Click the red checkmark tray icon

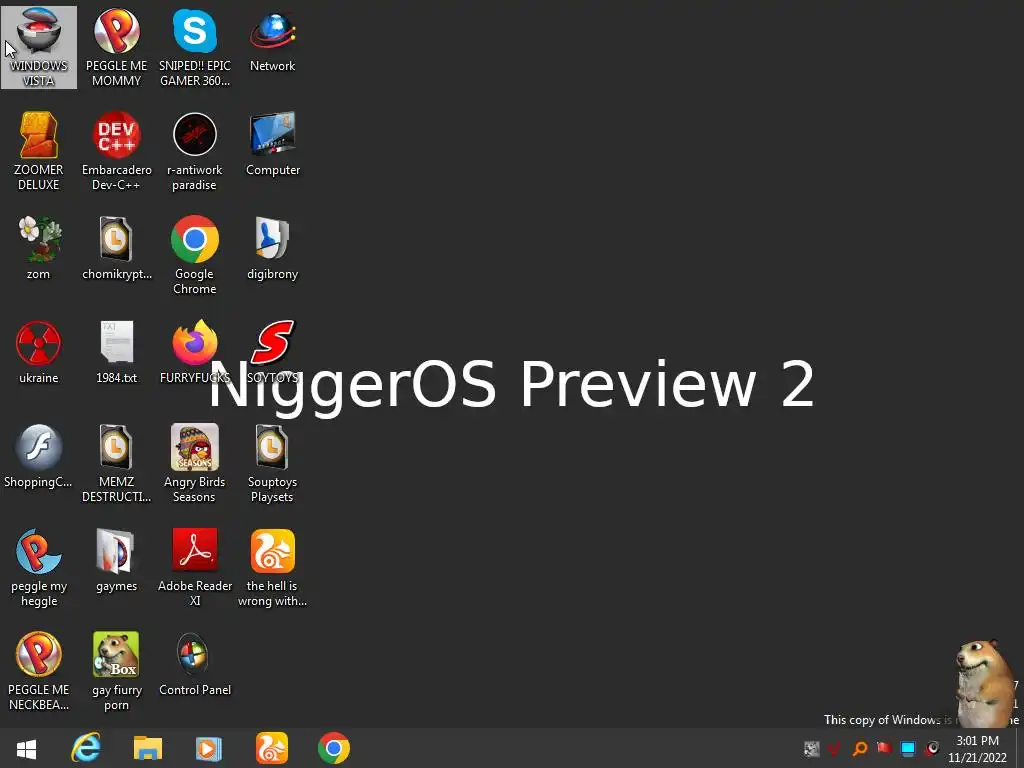click(x=835, y=748)
